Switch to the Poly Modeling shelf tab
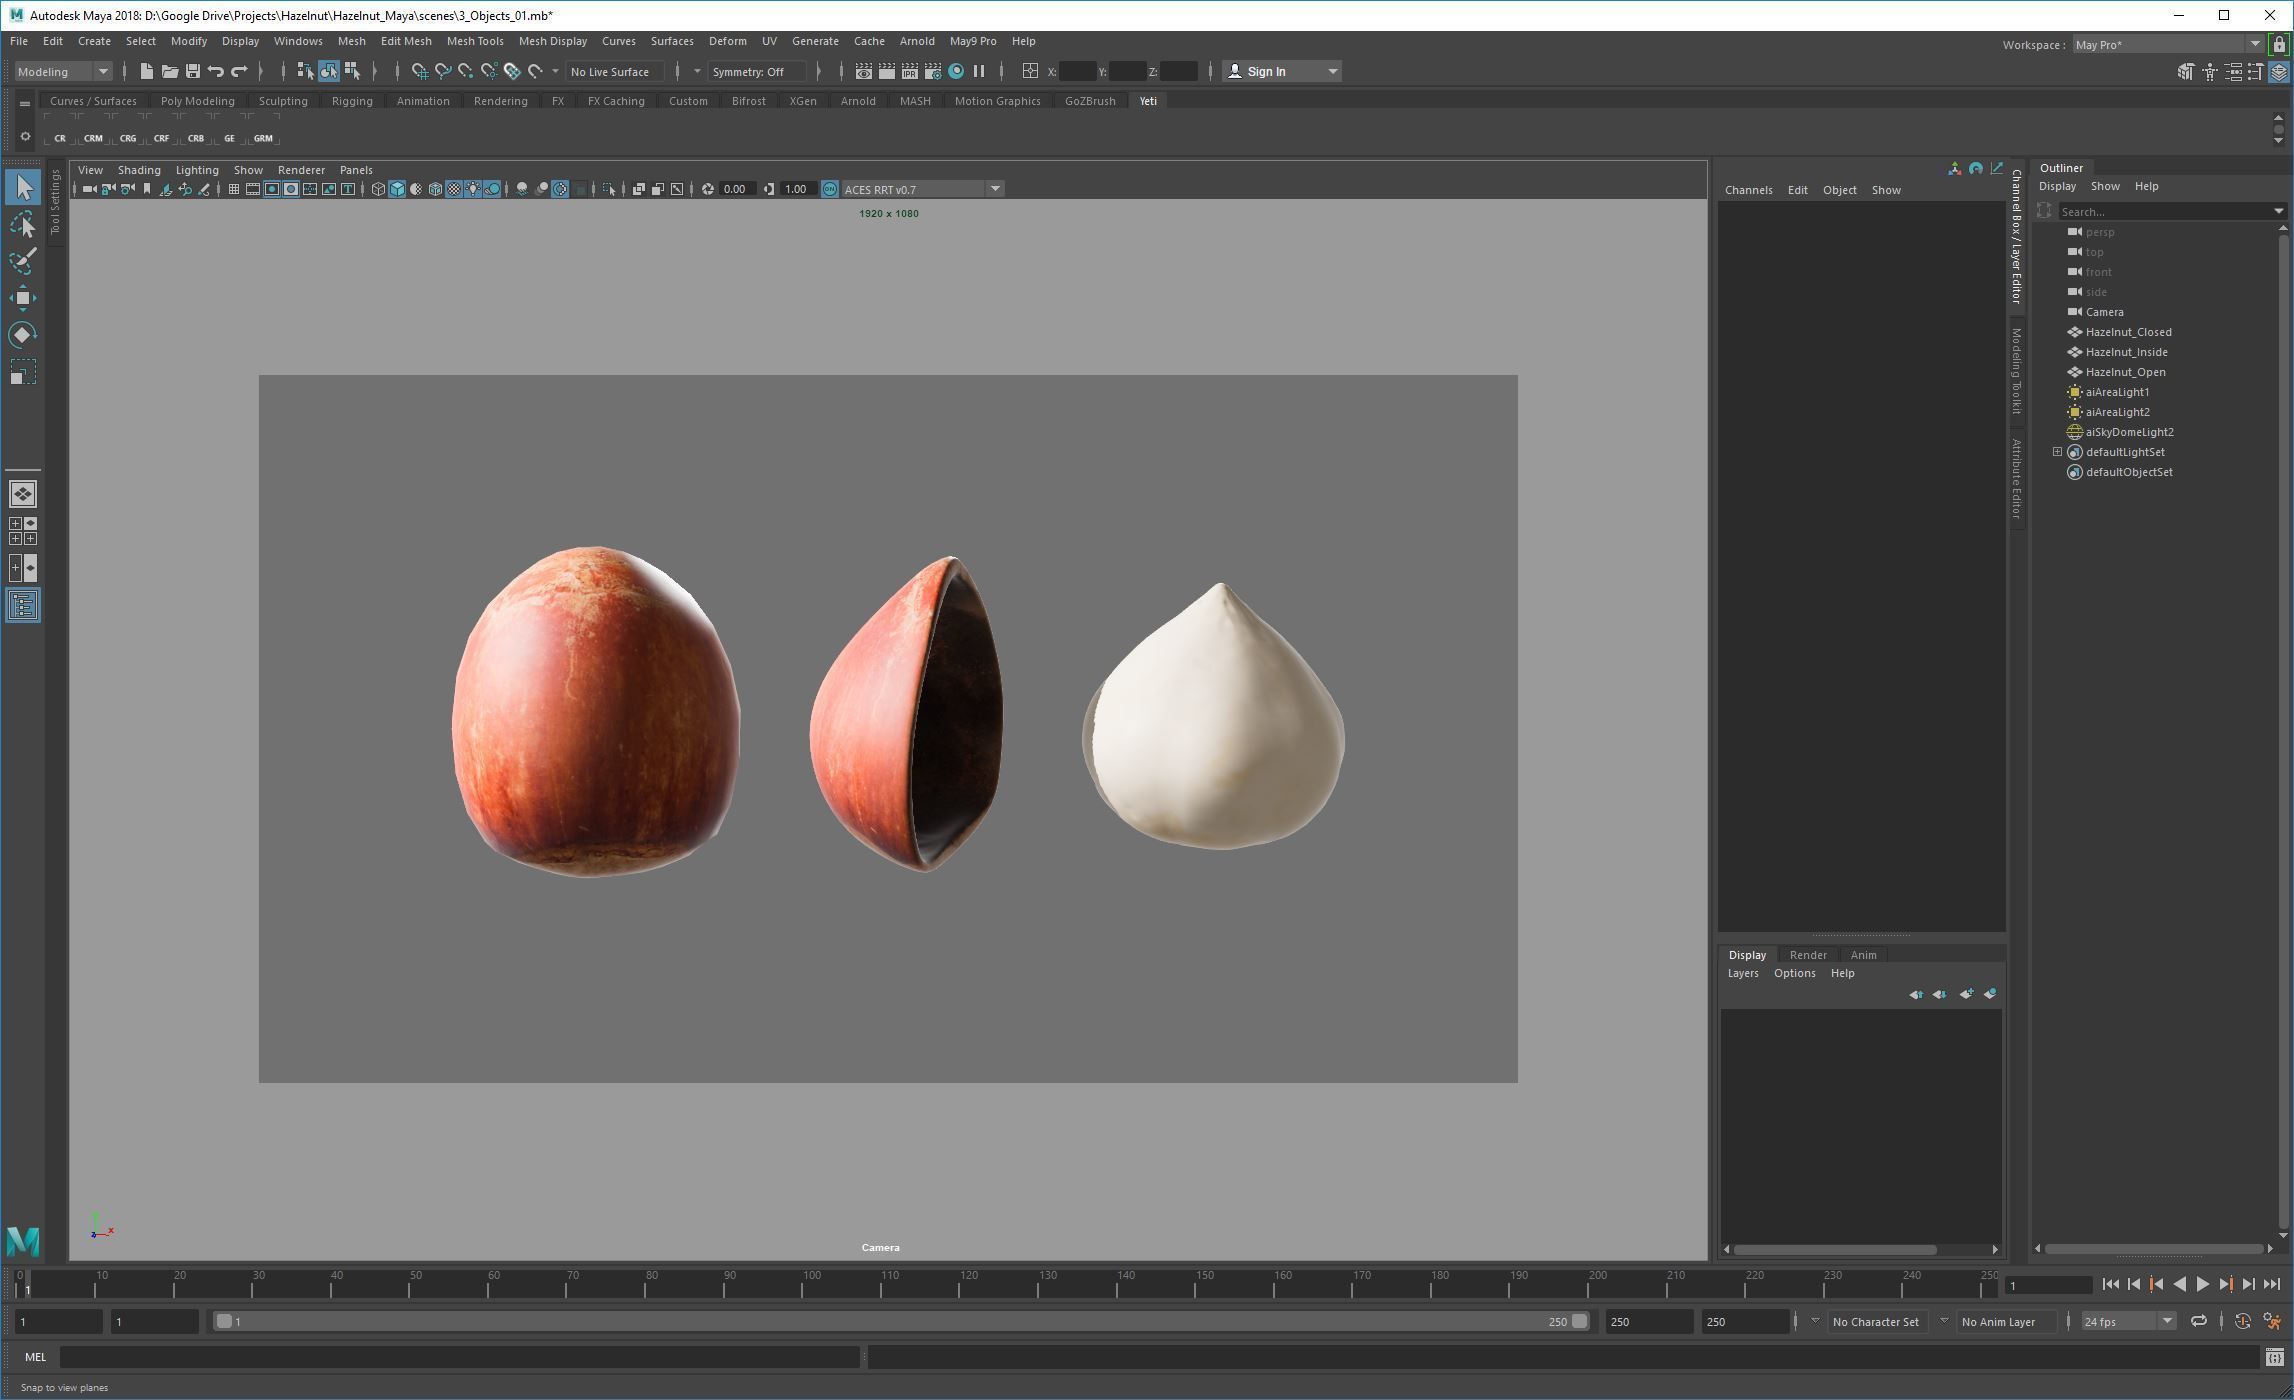This screenshot has width=2294, height=1400. [197, 101]
